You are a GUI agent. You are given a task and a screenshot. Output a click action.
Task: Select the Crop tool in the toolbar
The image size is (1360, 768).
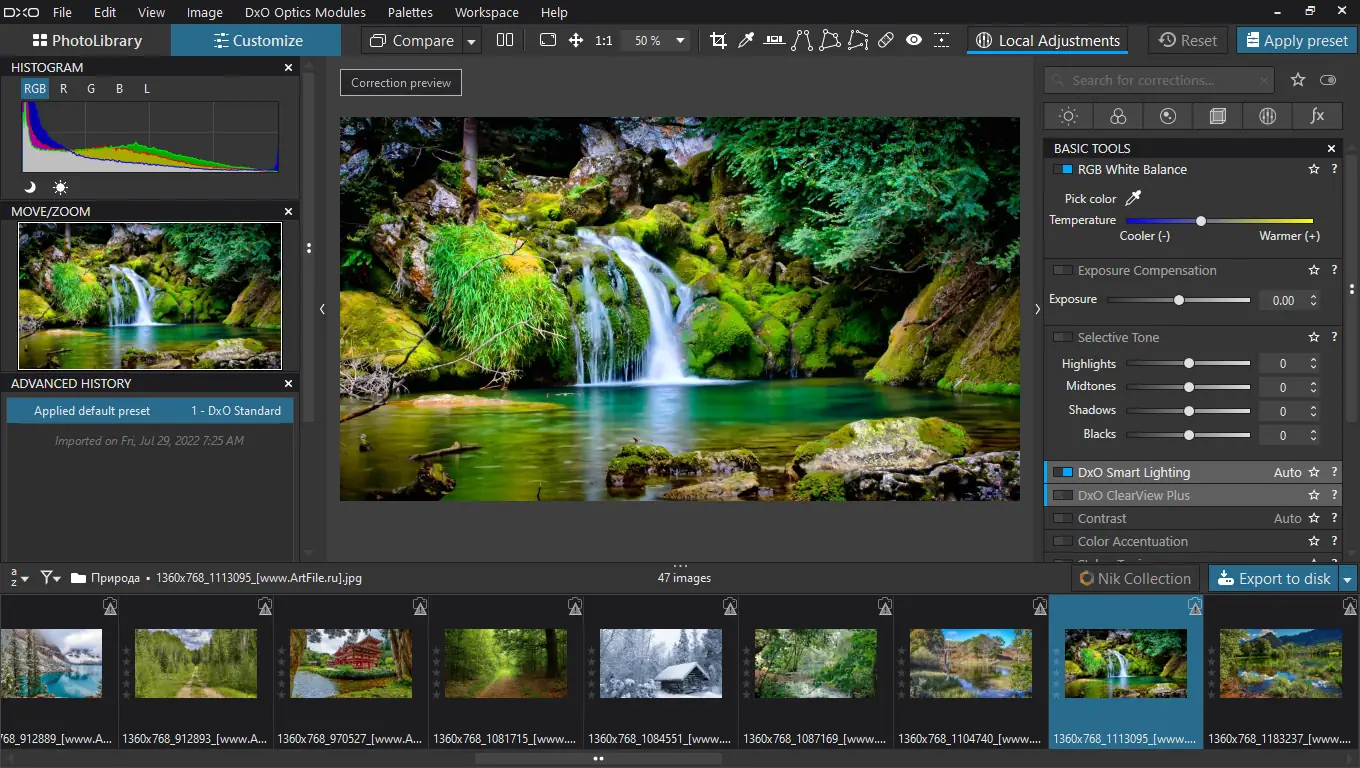pos(718,41)
